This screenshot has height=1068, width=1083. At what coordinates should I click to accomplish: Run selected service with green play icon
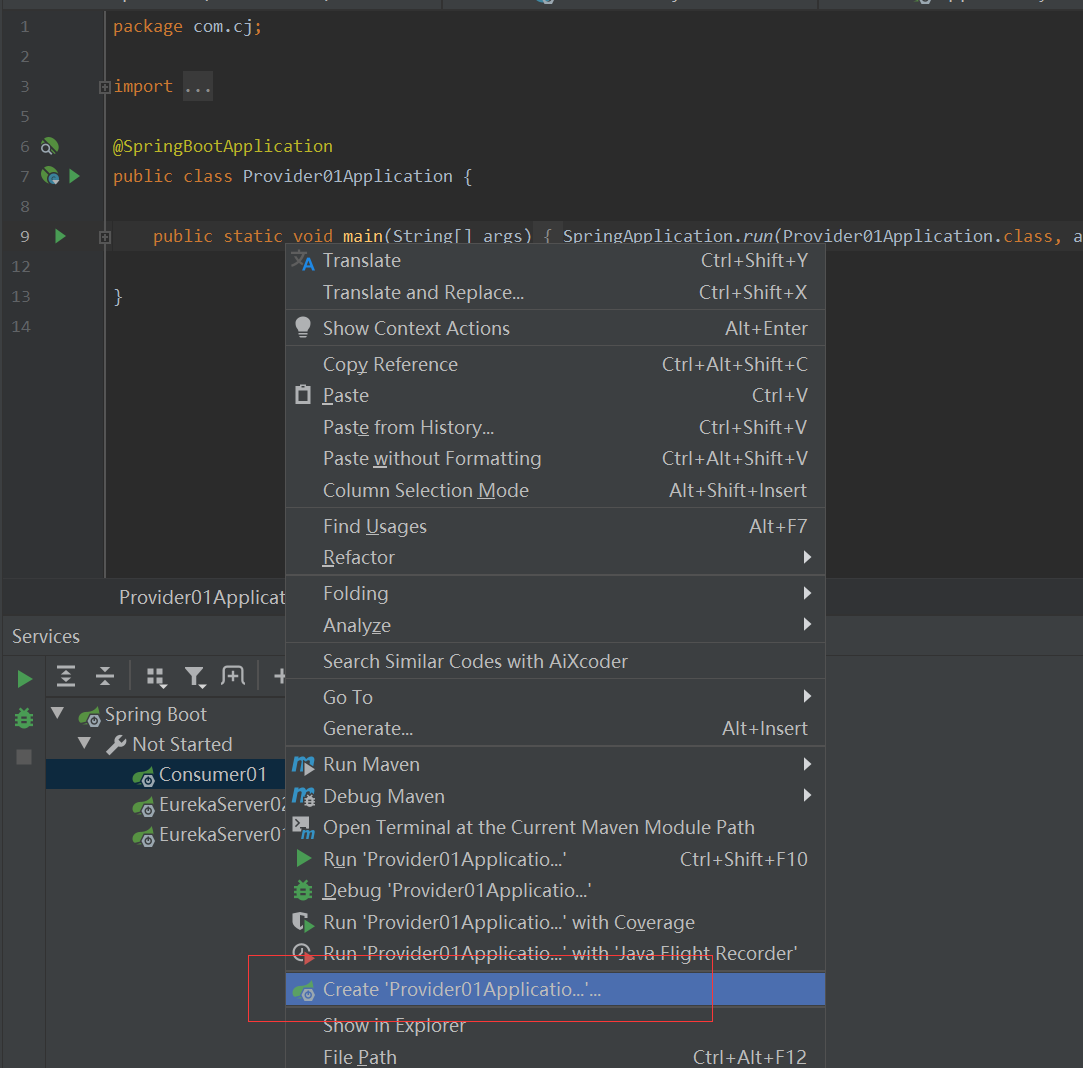[x=23, y=678]
